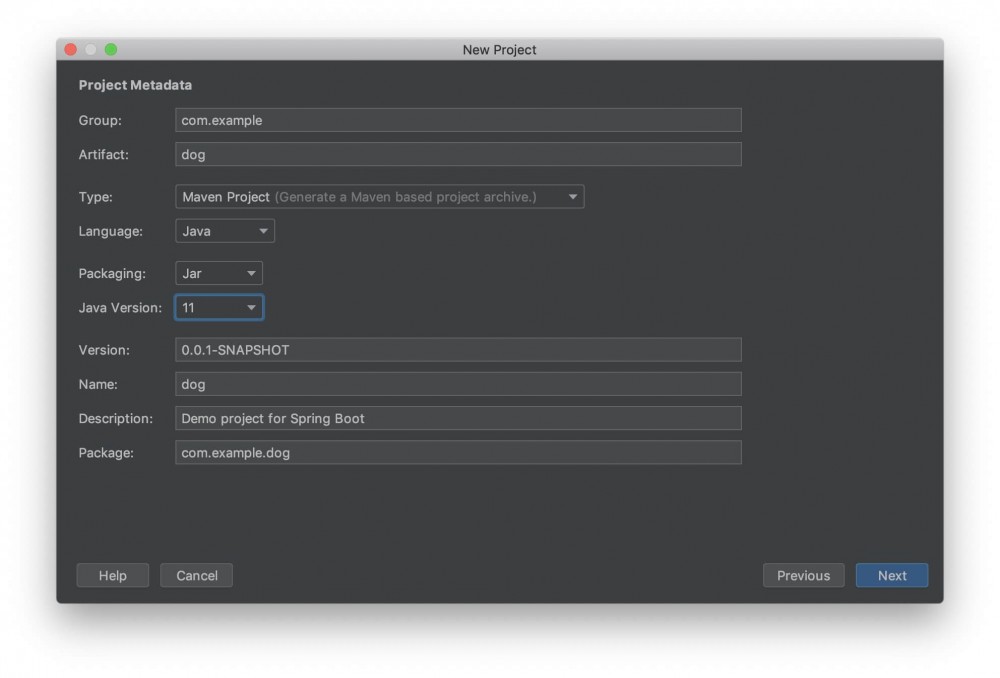
Task: Click the Version field showing 0.0.1-SNAPSHOT
Action: pos(457,349)
